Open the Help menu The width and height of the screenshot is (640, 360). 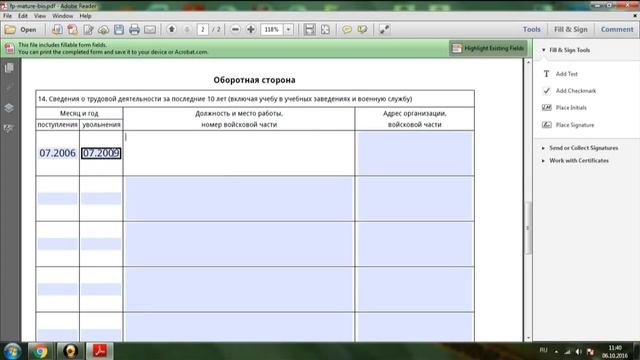click(85, 16)
